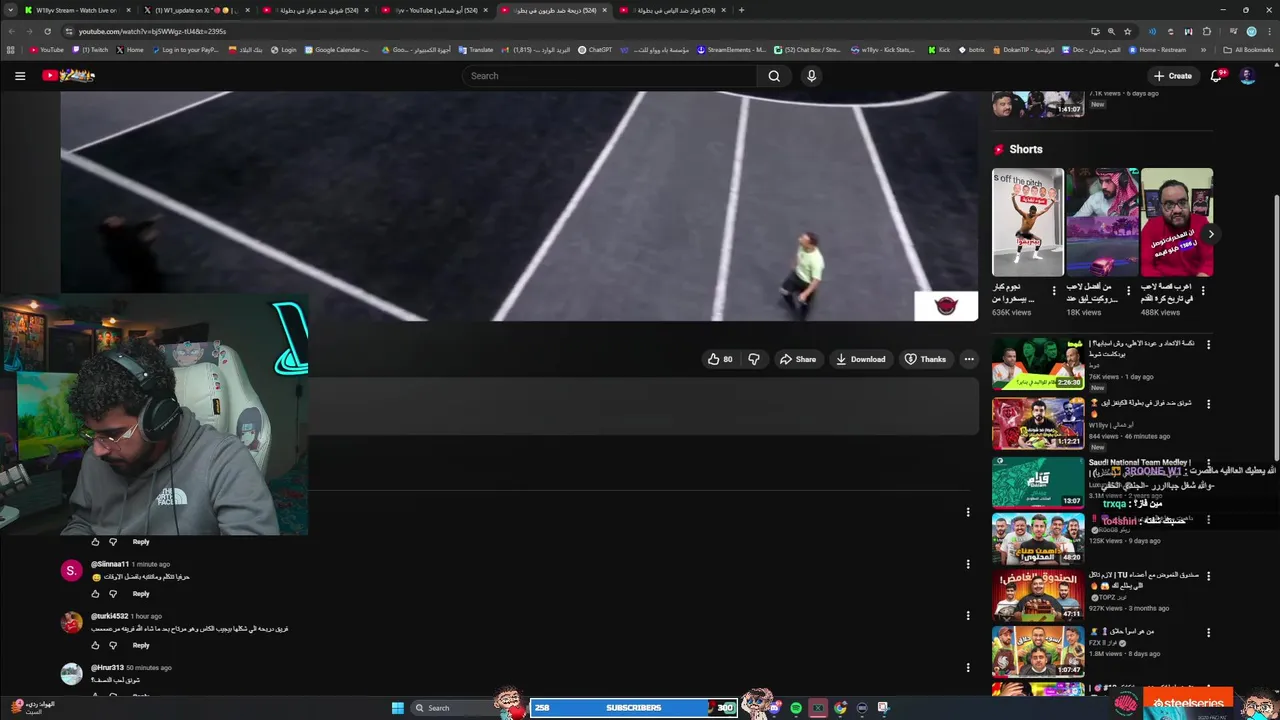This screenshot has height=720, width=1280.
Task: Open the Twitch bookmark
Action: (x=90, y=50)
